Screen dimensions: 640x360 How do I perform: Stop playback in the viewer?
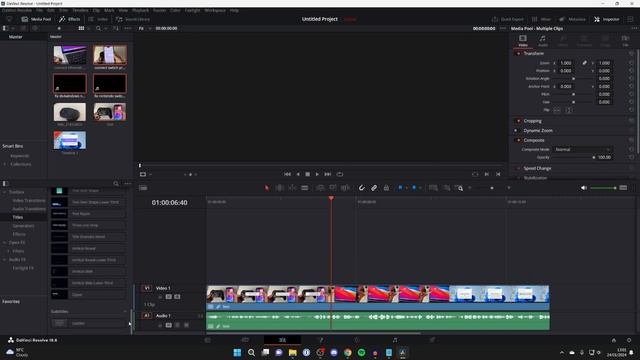pyautogui.click(x=307, y=174)
